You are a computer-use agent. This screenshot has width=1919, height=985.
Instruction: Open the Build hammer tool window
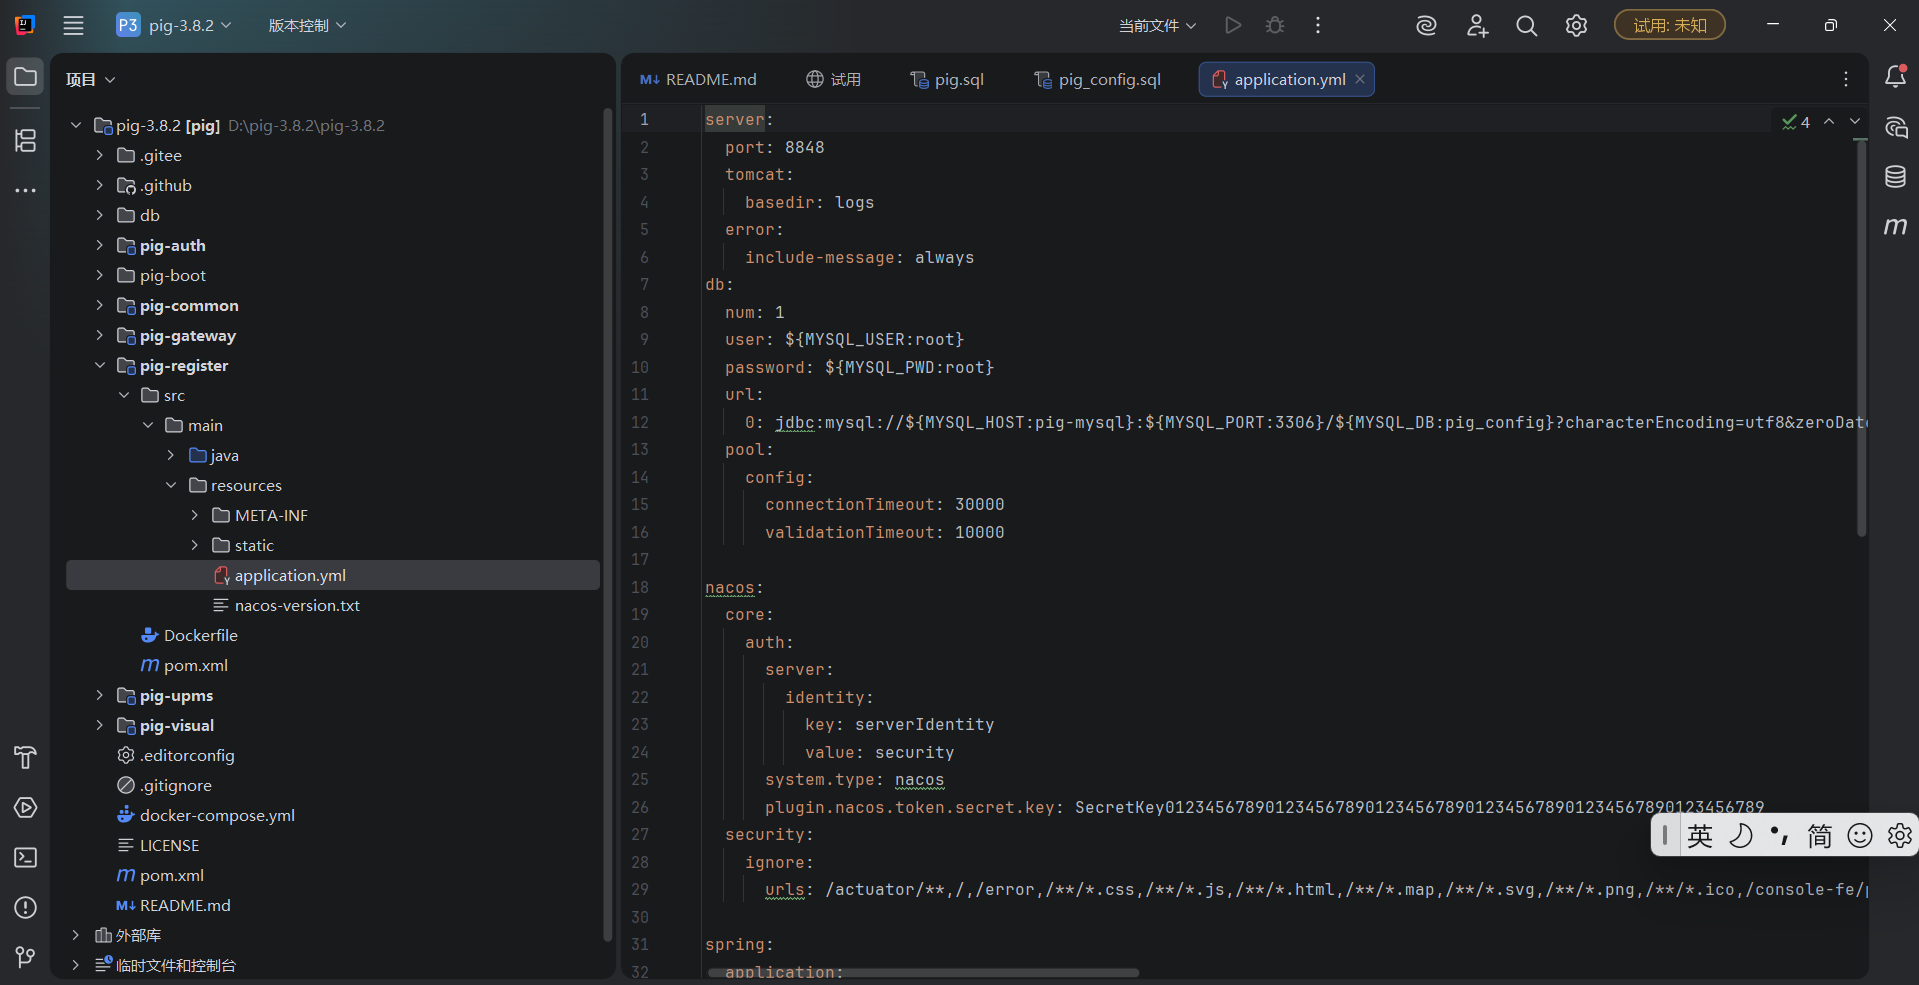point(25,757)
